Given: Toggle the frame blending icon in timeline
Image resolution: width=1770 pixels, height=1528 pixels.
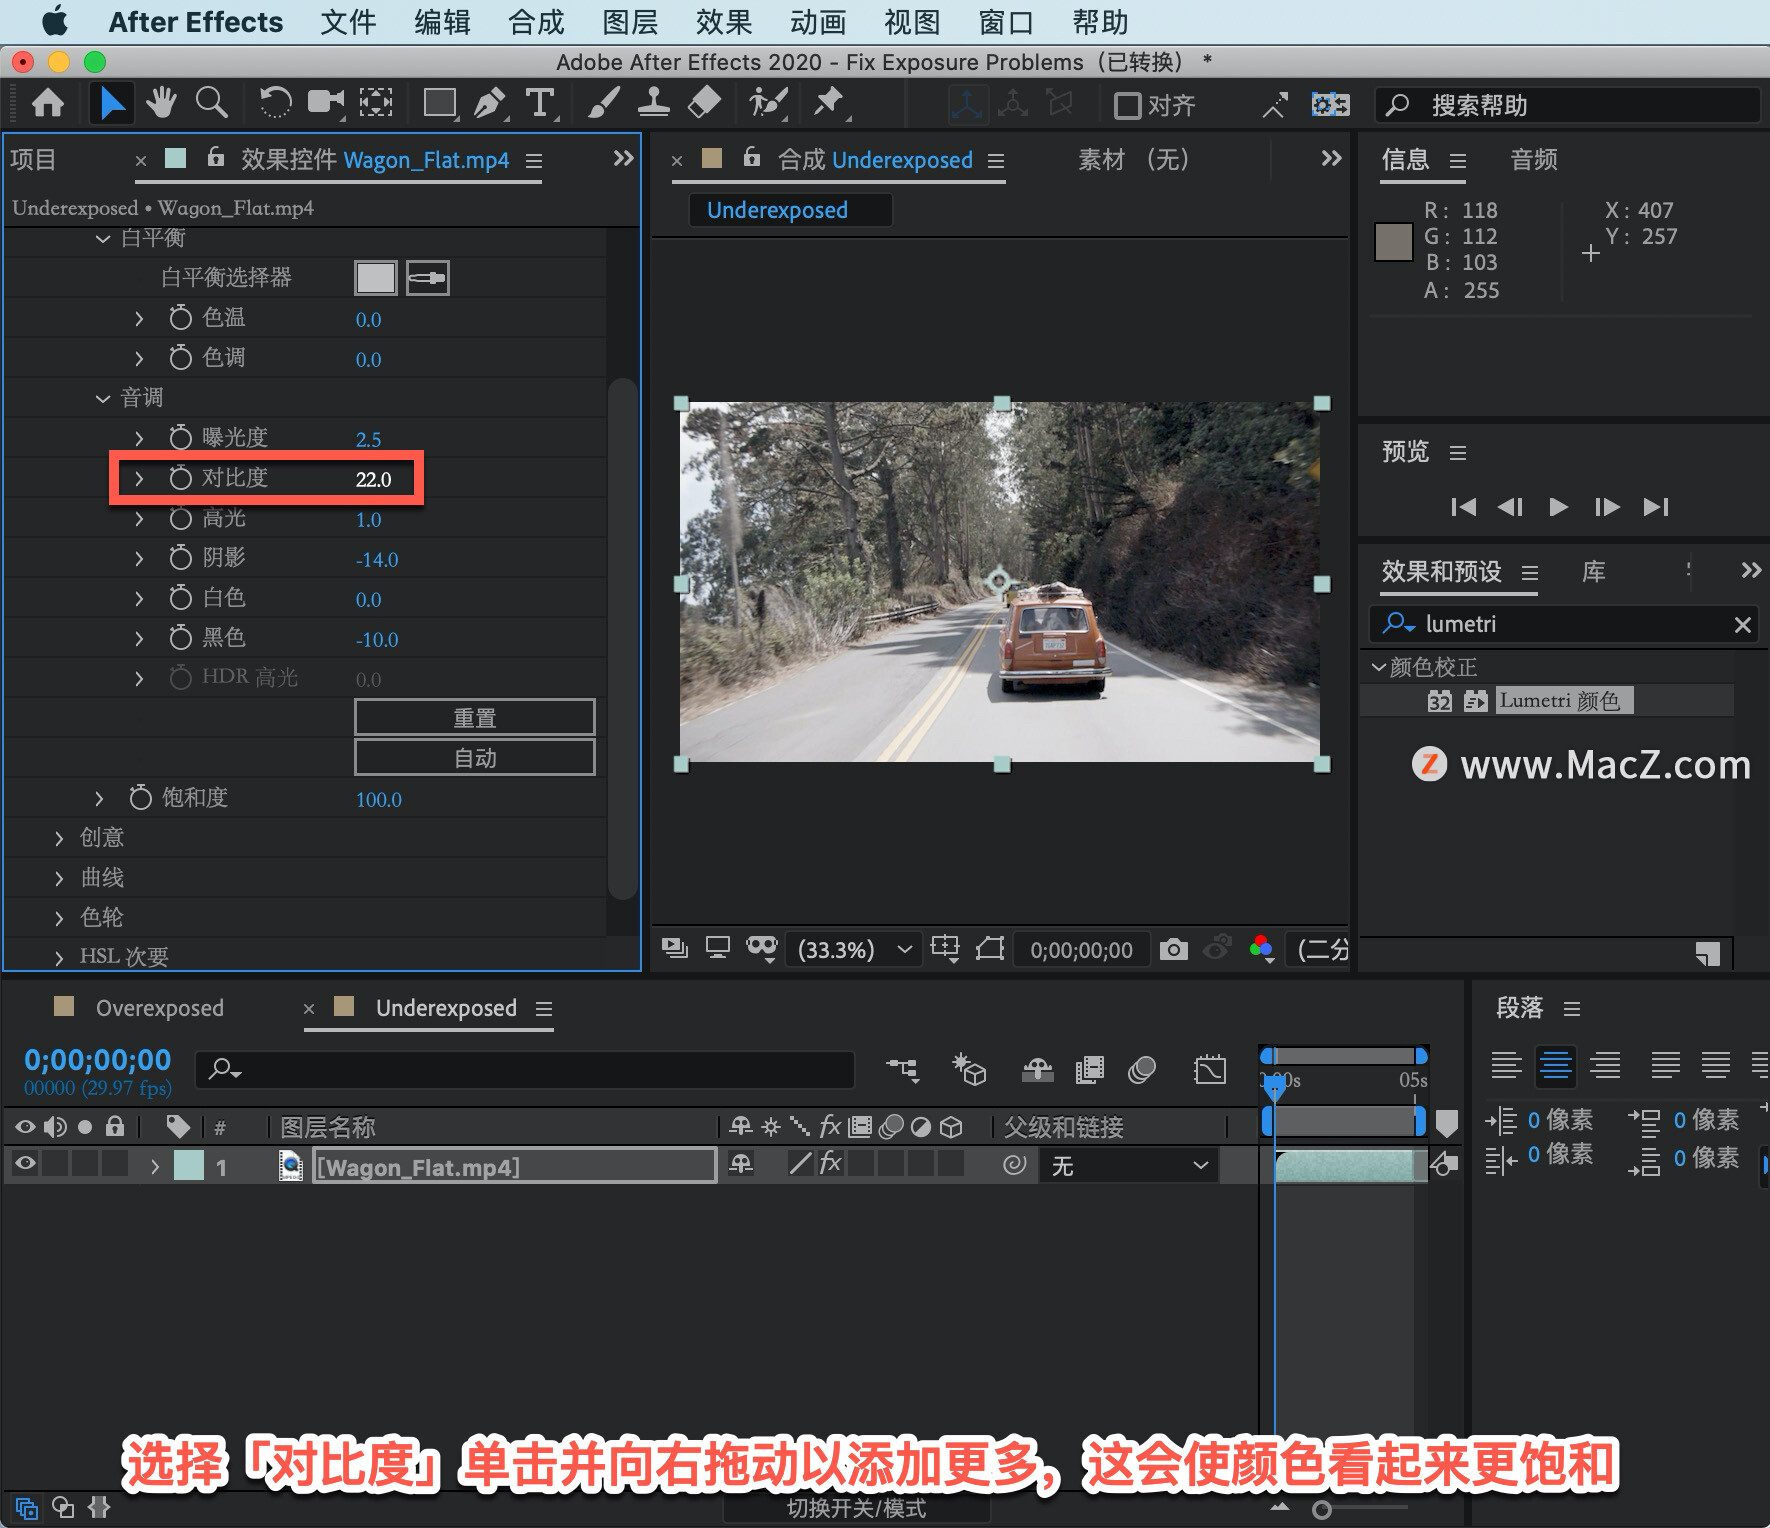Looking at the screenshot, I should pyautogui.click(x=1089, y=1070).
